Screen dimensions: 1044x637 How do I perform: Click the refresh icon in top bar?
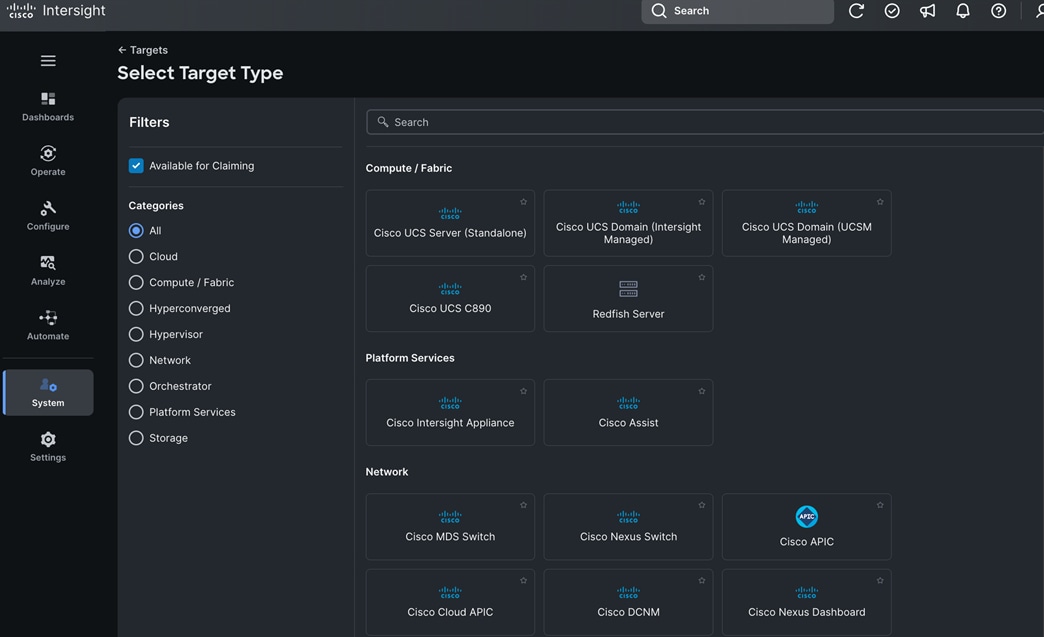(x=856, y=11)
